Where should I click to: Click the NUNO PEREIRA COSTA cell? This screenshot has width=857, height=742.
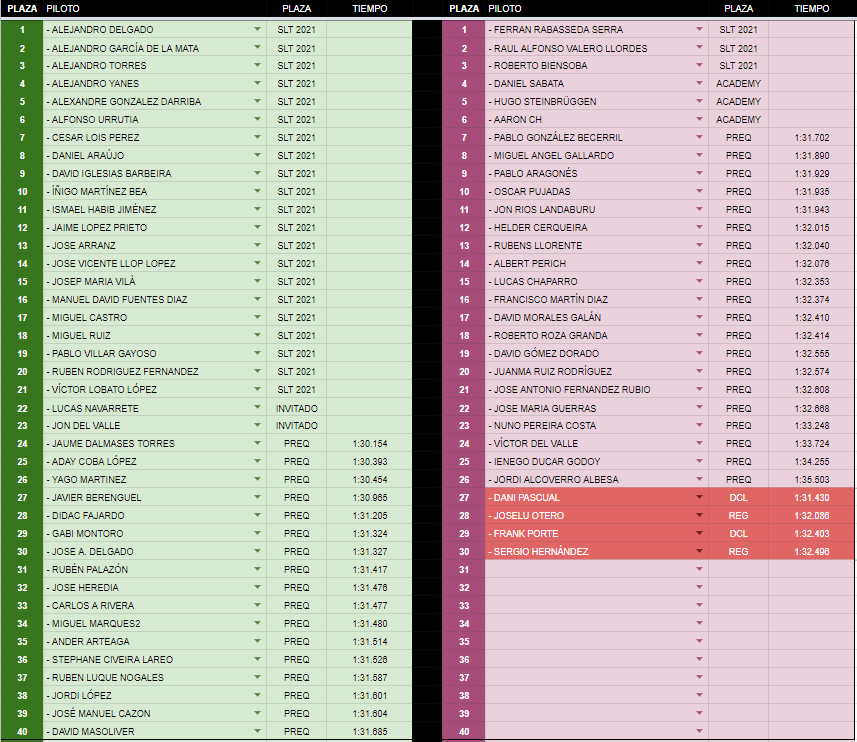(596, 426)
